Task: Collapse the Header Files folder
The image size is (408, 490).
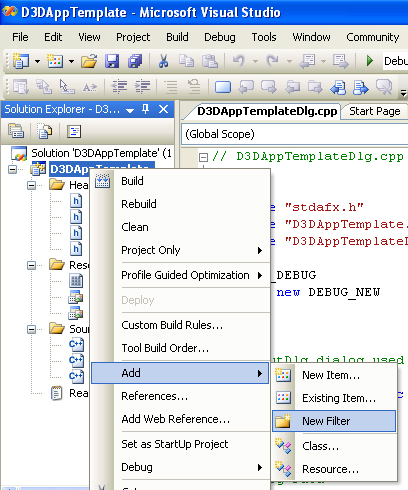Action: (32, 185)
